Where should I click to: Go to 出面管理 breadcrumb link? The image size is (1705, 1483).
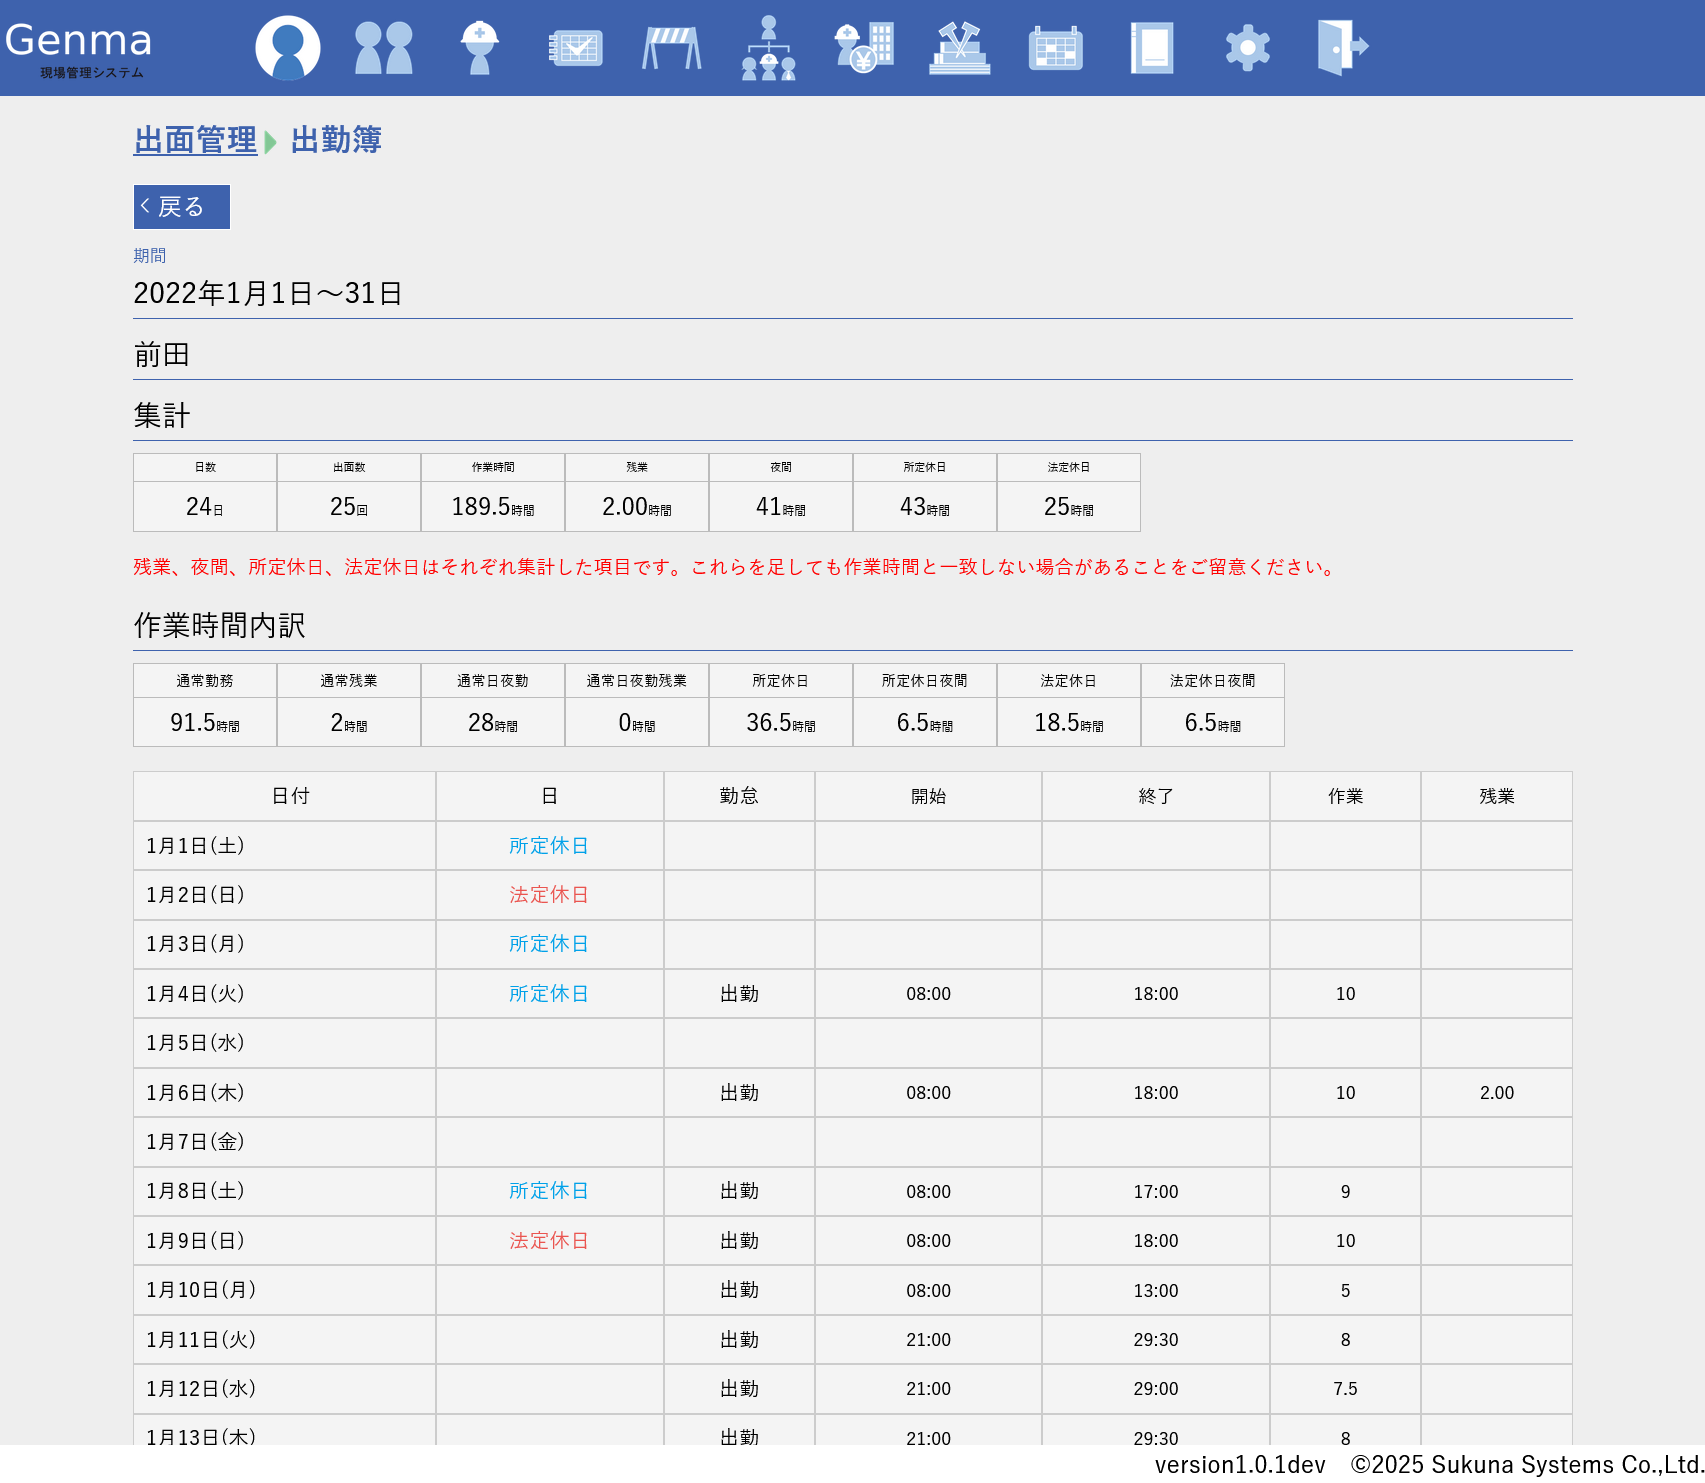196,140
